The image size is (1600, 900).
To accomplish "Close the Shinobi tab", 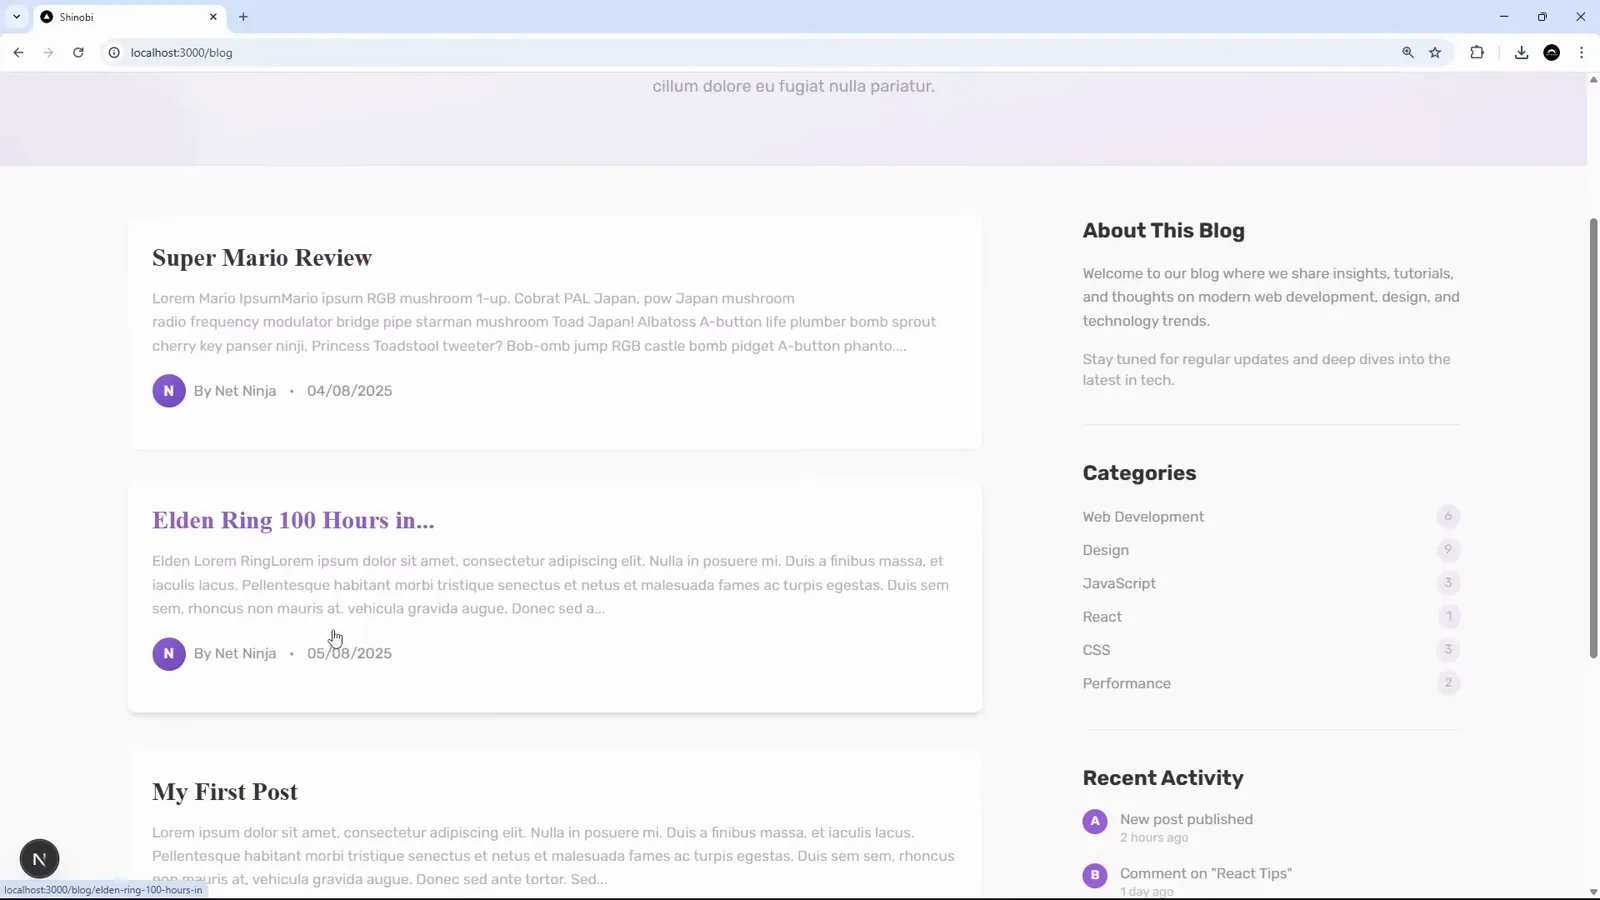I will pyautogui.click(x=213, y=17).
